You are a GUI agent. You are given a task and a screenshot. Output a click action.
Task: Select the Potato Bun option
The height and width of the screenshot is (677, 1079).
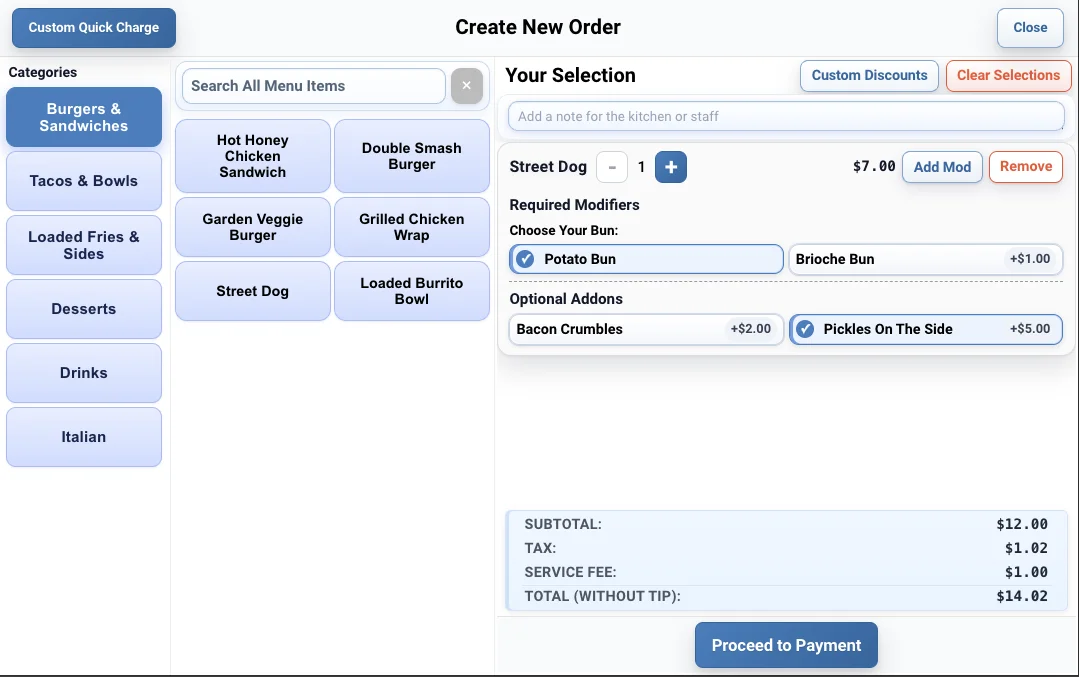[646, 259]
